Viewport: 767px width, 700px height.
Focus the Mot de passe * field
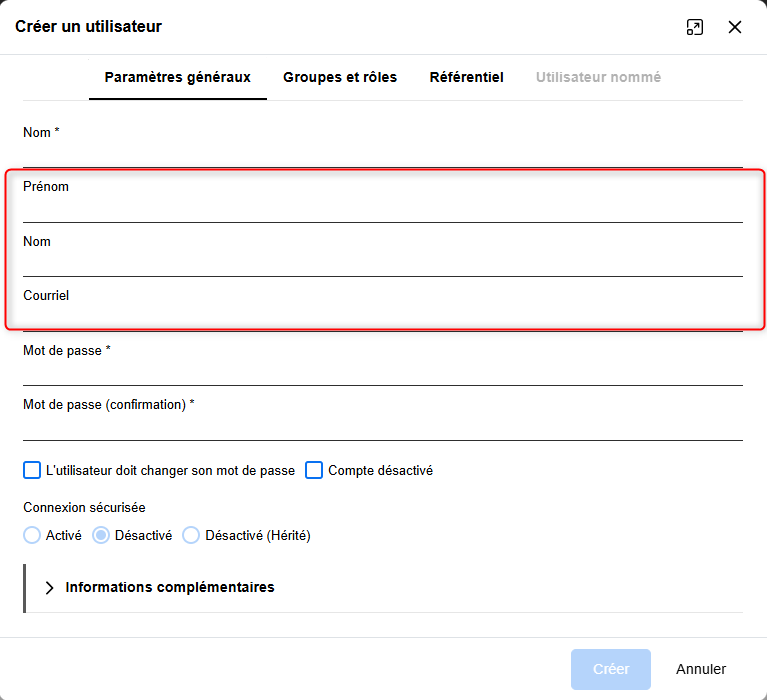pyautogui.click(x=382, y=372)
